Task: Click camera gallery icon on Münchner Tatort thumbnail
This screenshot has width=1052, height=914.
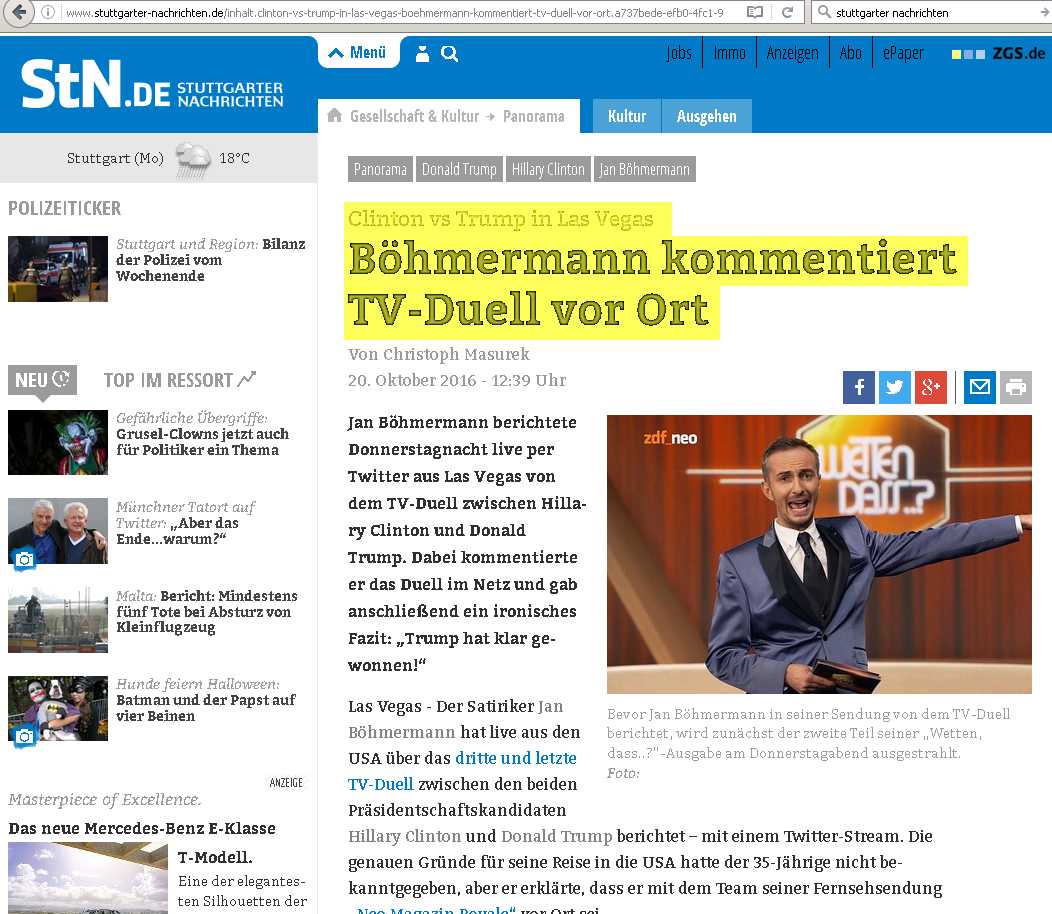Action: [x=25, y=559]
